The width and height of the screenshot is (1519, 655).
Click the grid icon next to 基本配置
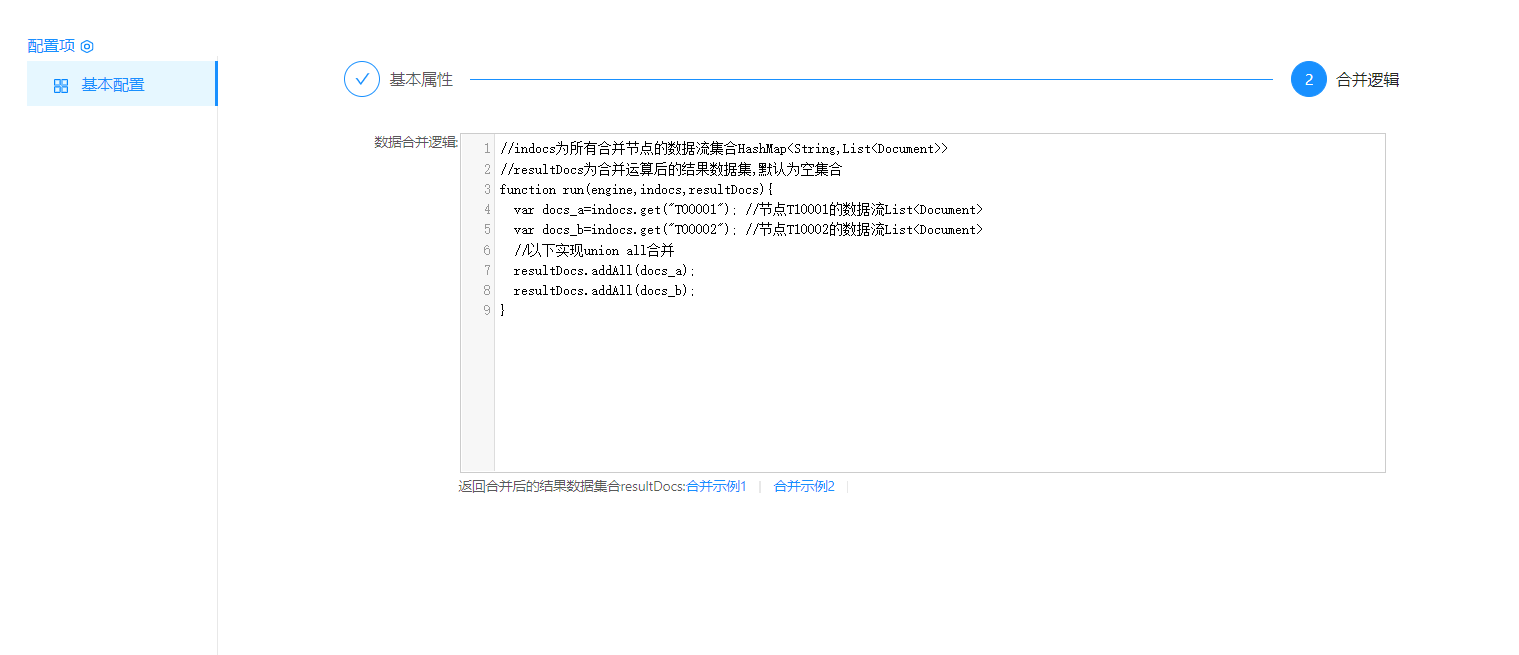click(x=61, y=86)
